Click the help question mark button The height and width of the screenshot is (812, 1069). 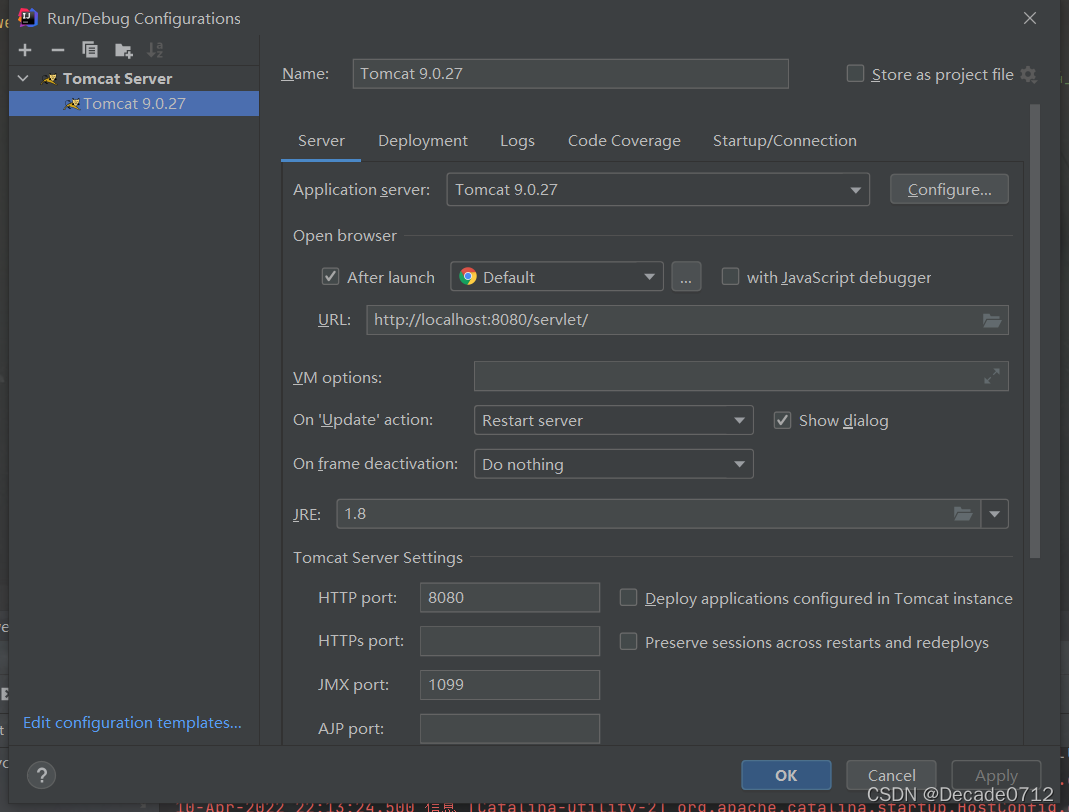42,775
